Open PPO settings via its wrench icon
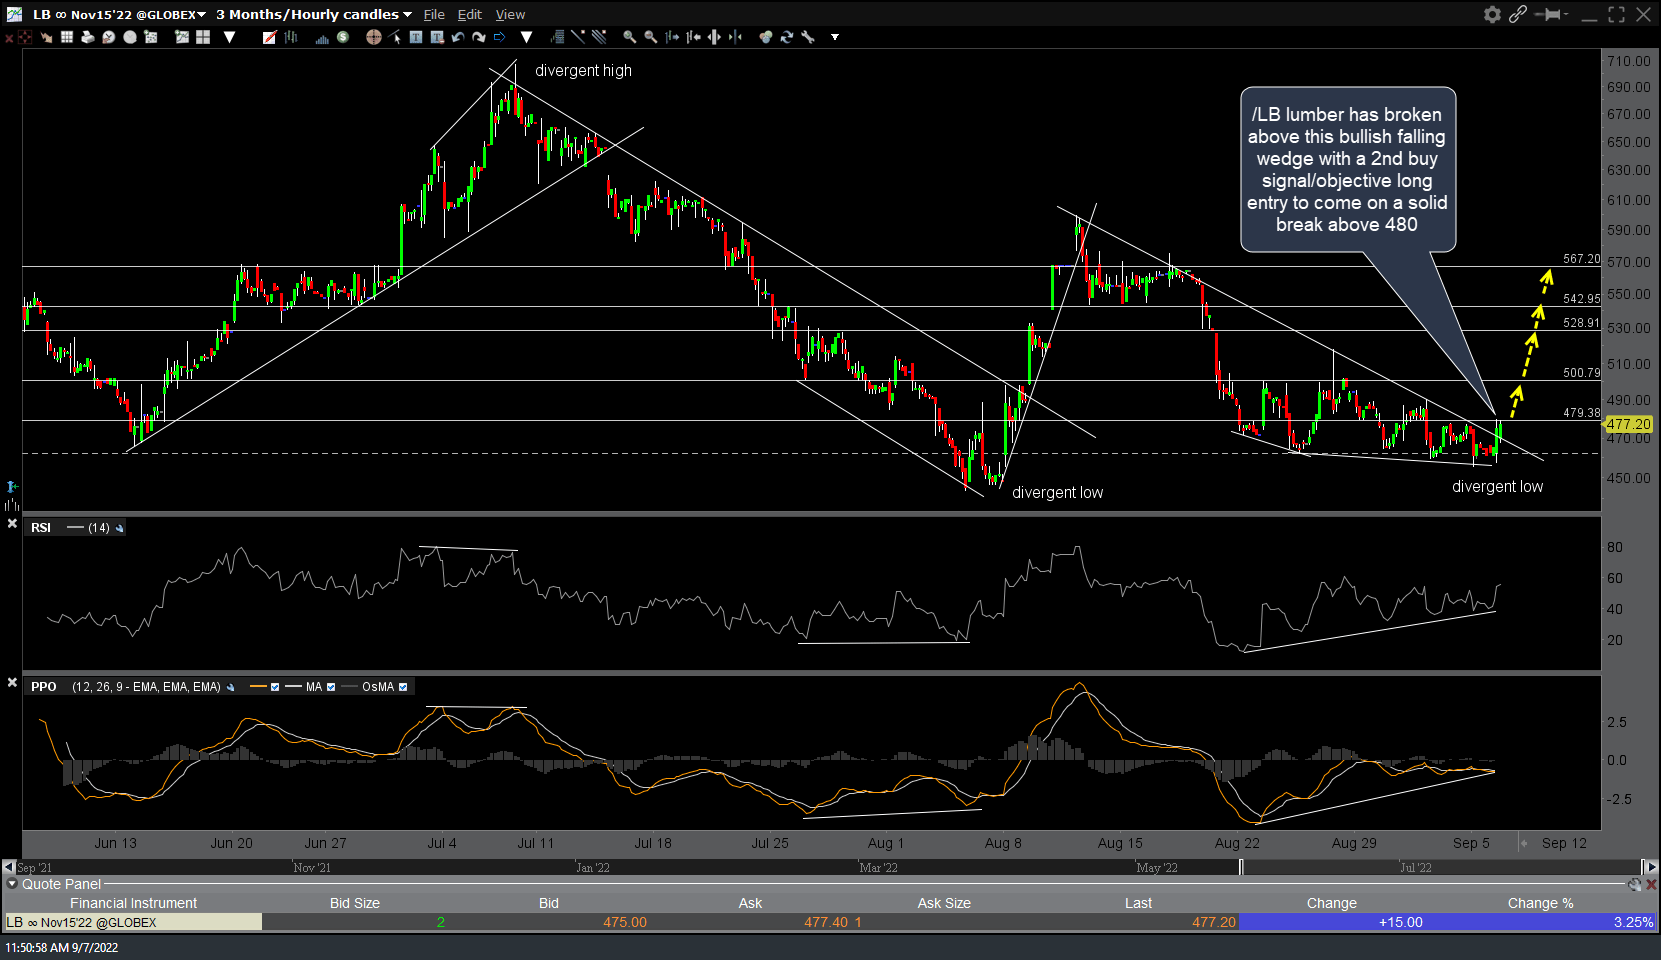The width and height of the screenshot is (1661, 960). tap(229, 687)
